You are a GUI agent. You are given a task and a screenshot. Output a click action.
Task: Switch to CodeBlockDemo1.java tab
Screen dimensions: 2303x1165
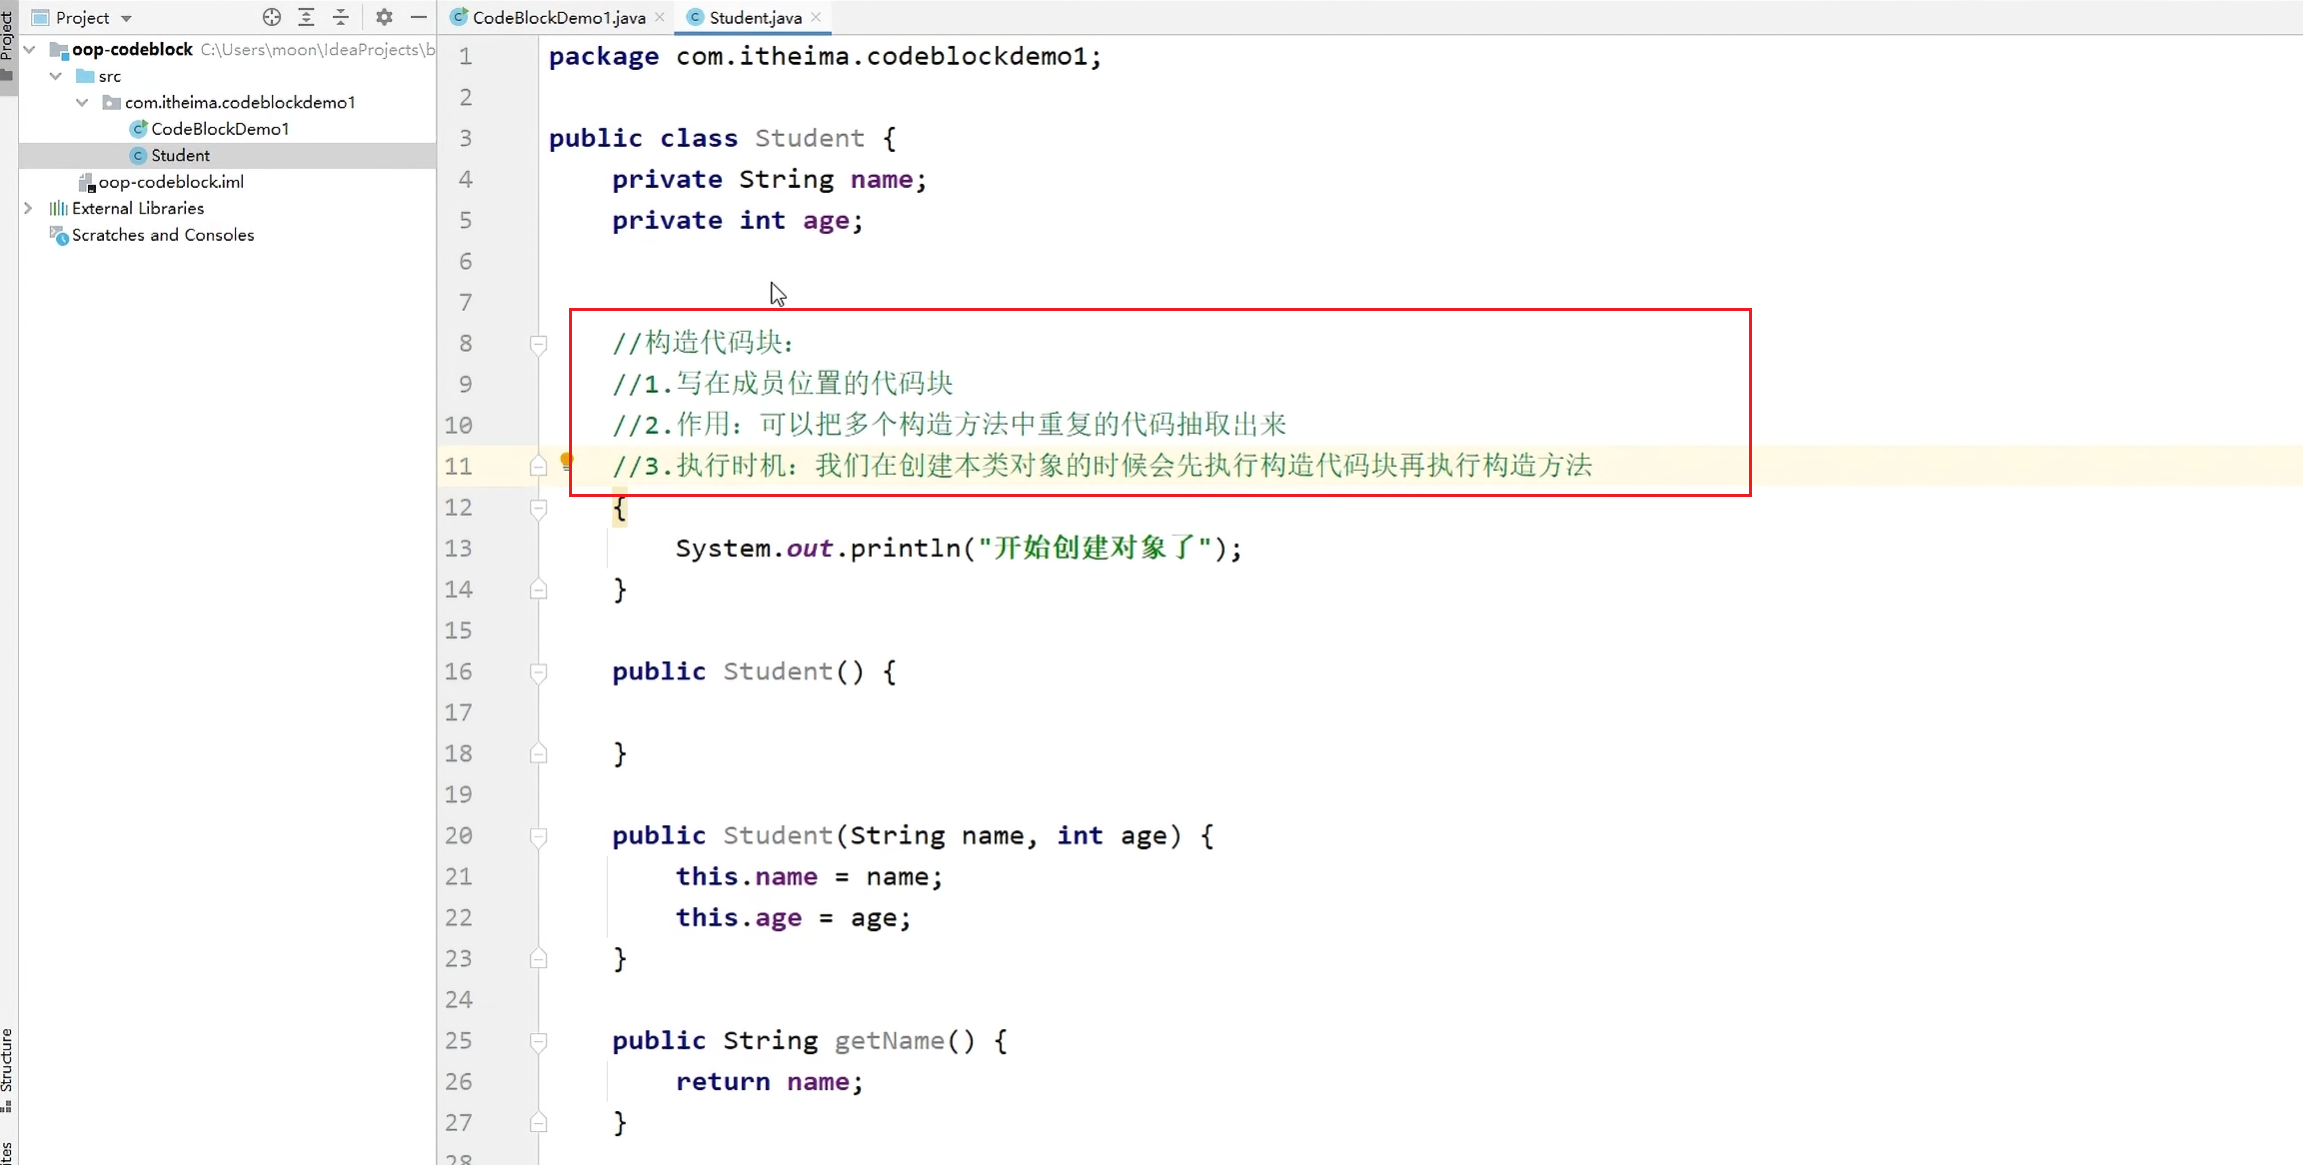tap(557, 17)
